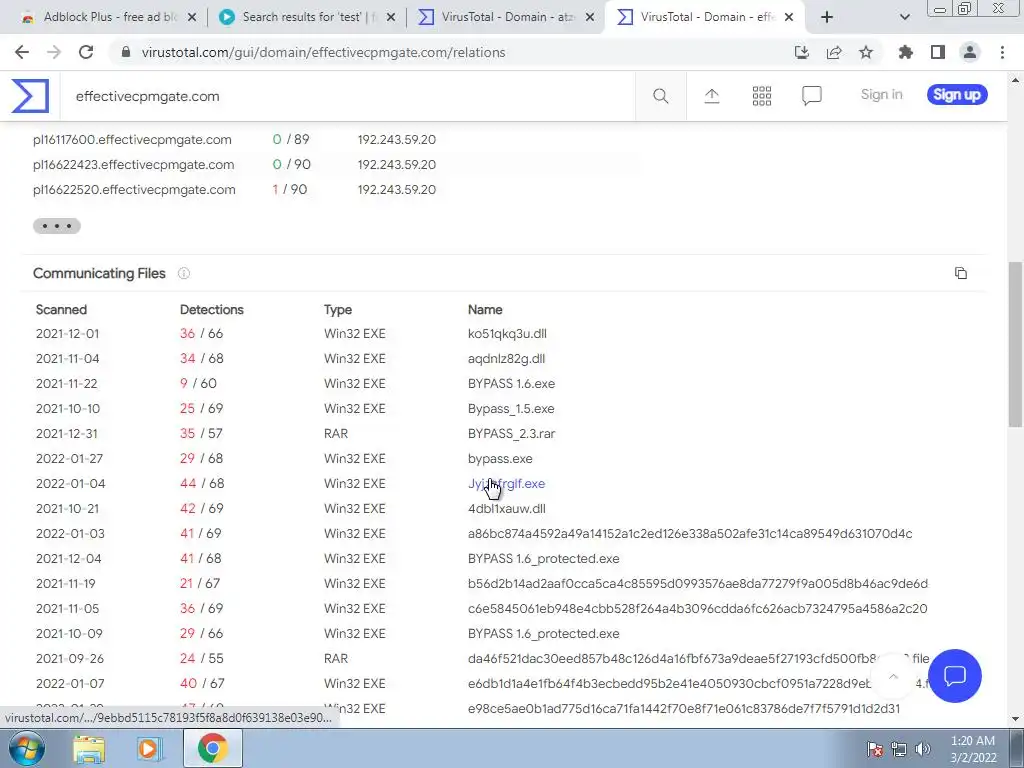Click the page vertical scrollbar thumb

pos(1015,345)
